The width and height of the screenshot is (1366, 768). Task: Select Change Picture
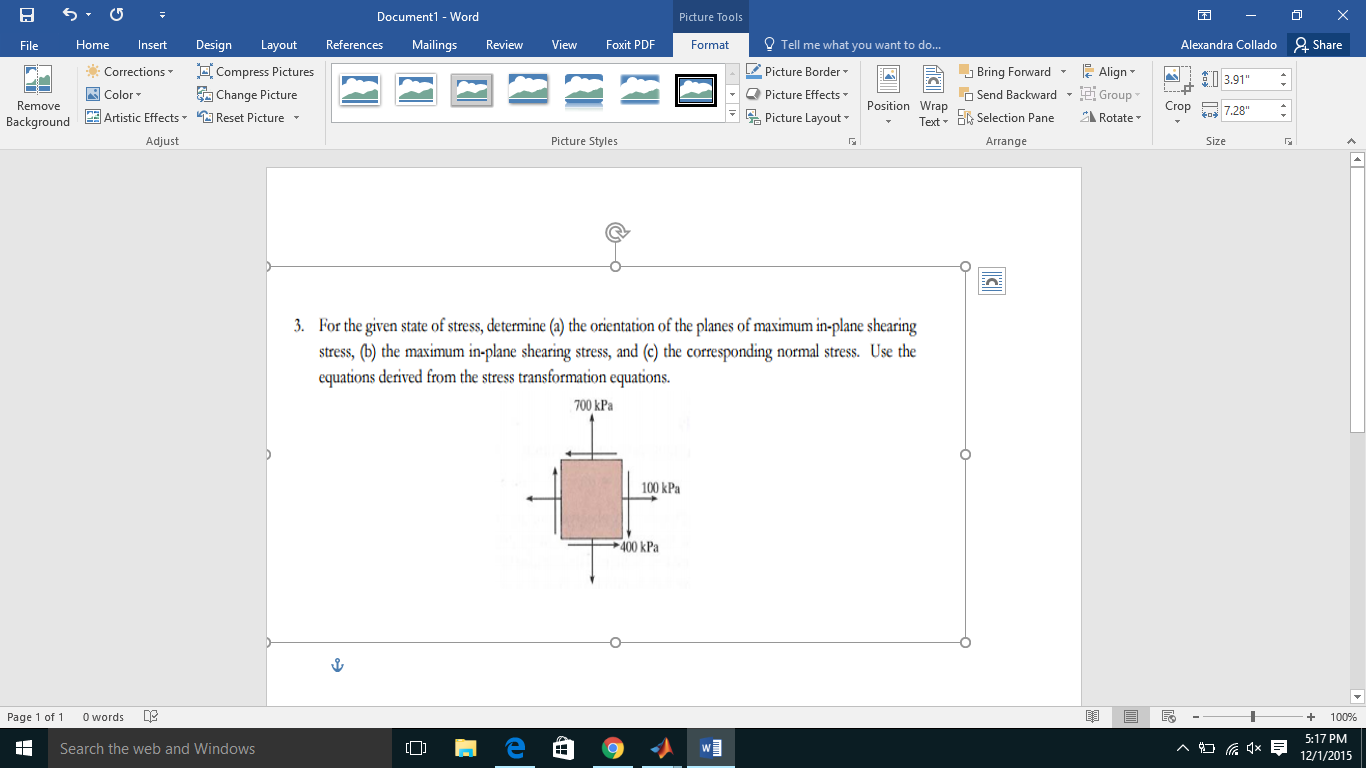coord(248,94)
